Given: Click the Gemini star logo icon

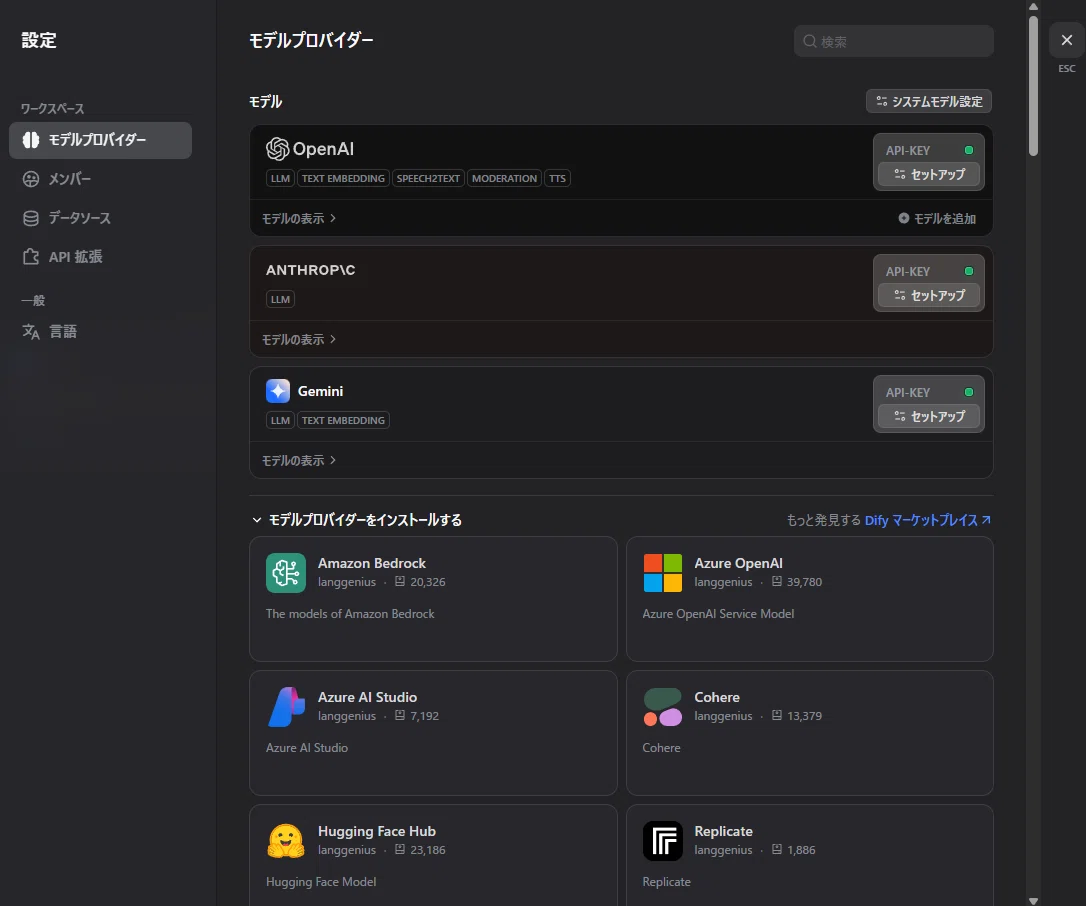Looking at the screenshot, I should [x=278, y=391].
